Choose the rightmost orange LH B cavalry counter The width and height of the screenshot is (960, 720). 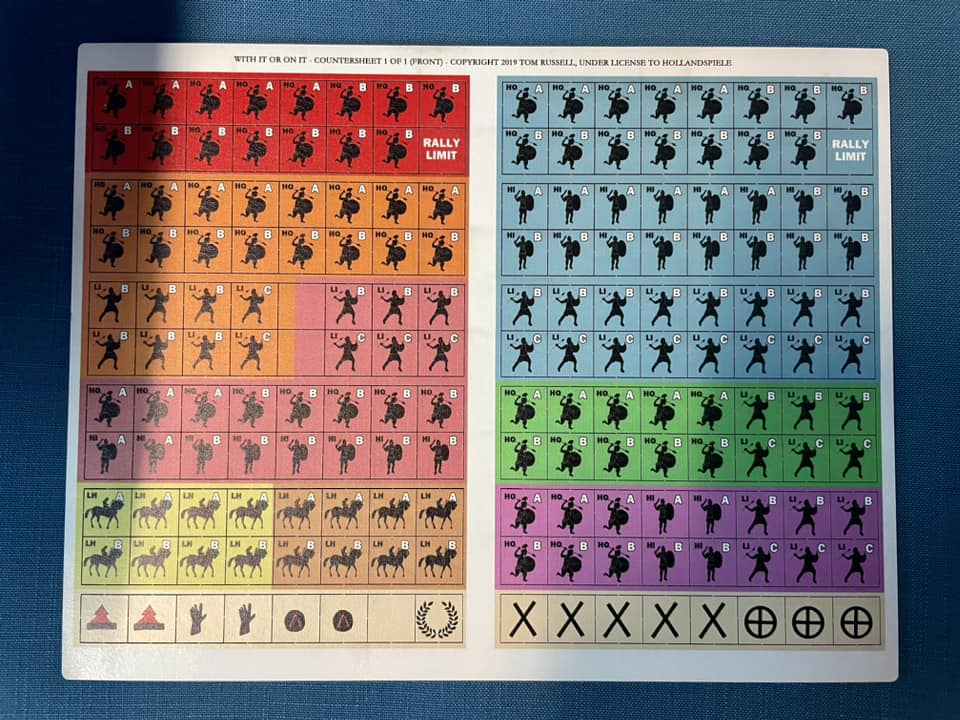440,560
